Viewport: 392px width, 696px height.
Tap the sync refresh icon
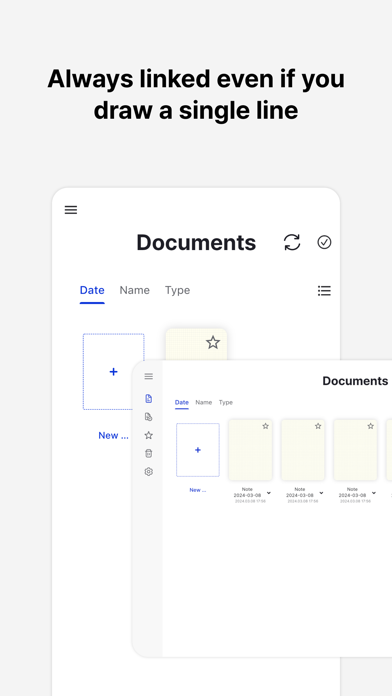pyautogui.click(x=292, y=242)
